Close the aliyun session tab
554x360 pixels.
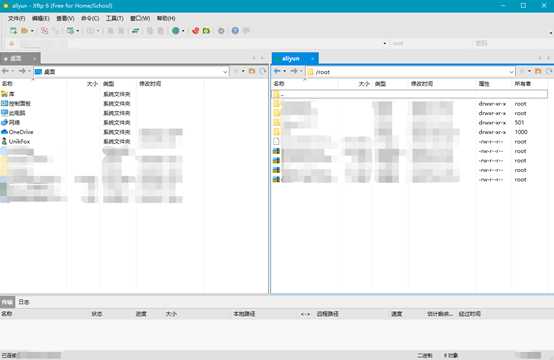312,59
